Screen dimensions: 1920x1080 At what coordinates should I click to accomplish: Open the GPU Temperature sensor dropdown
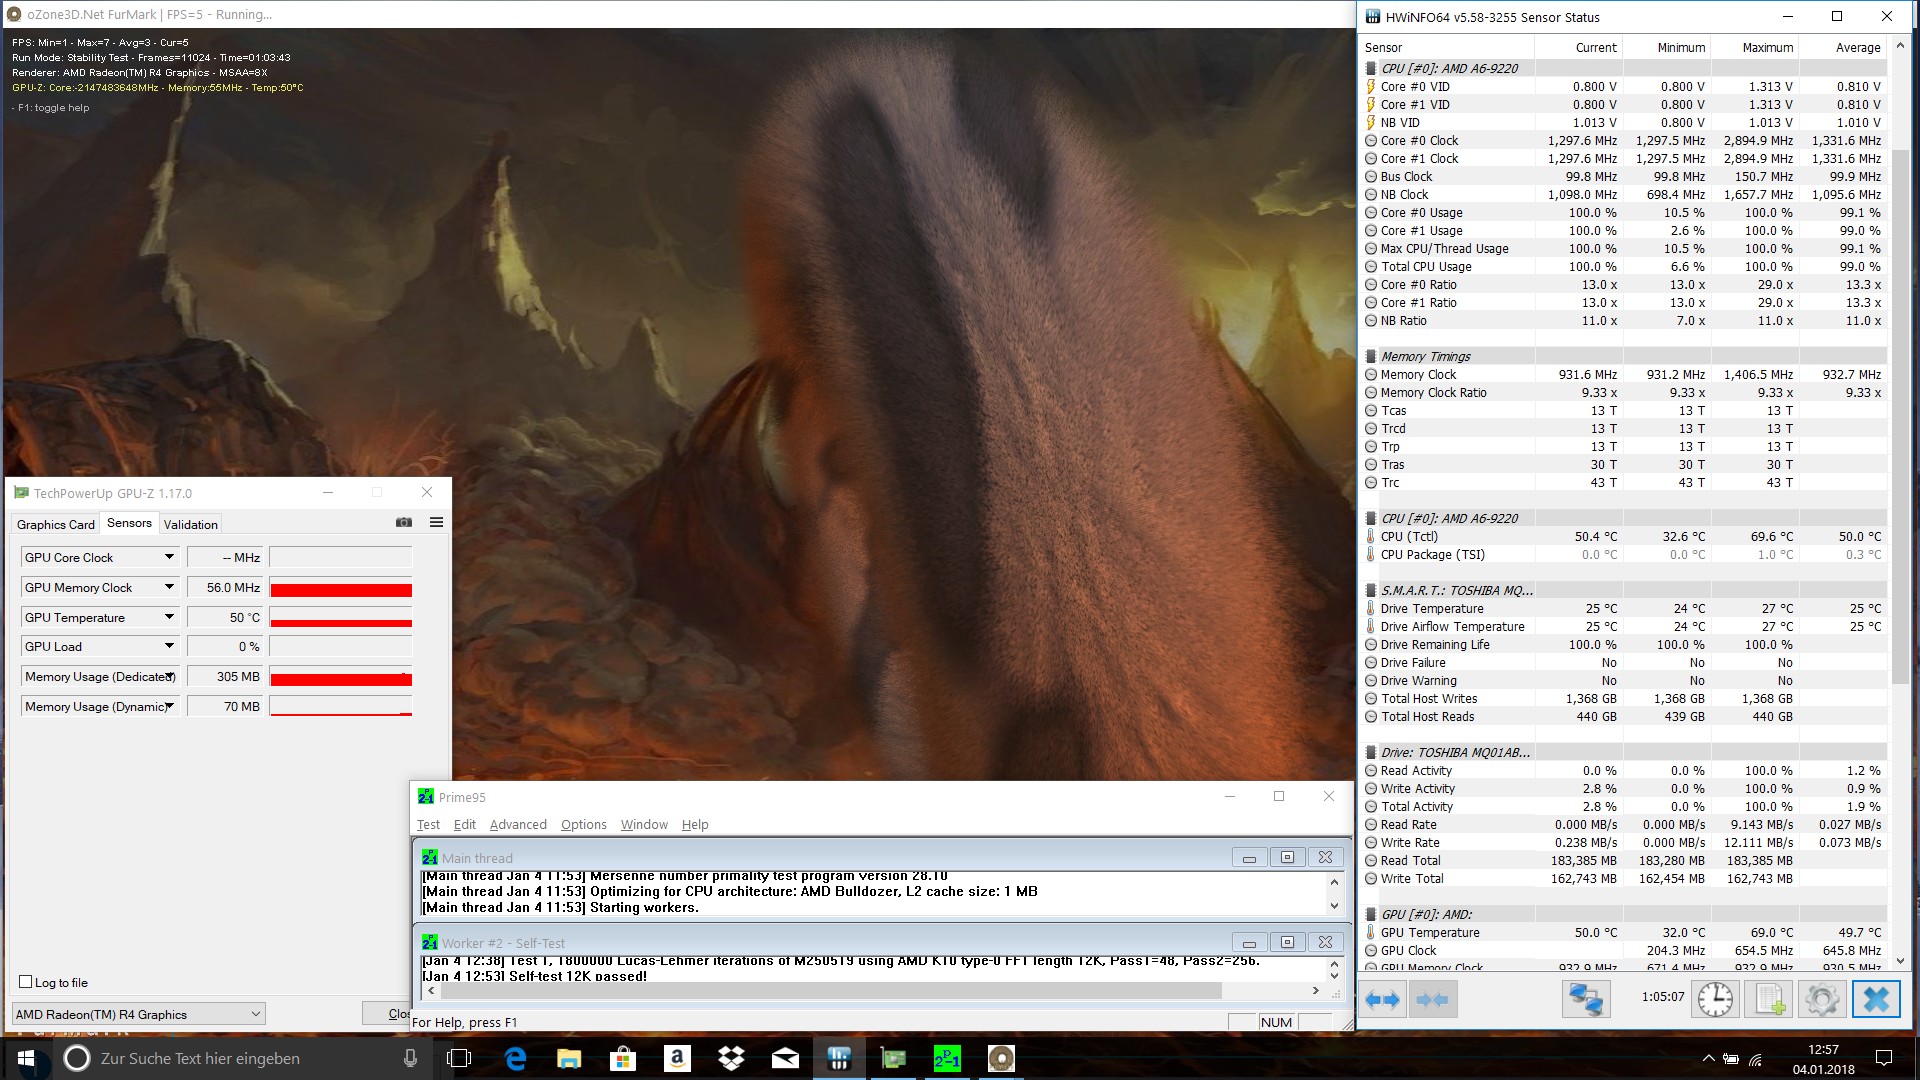[x=169, y=617]
